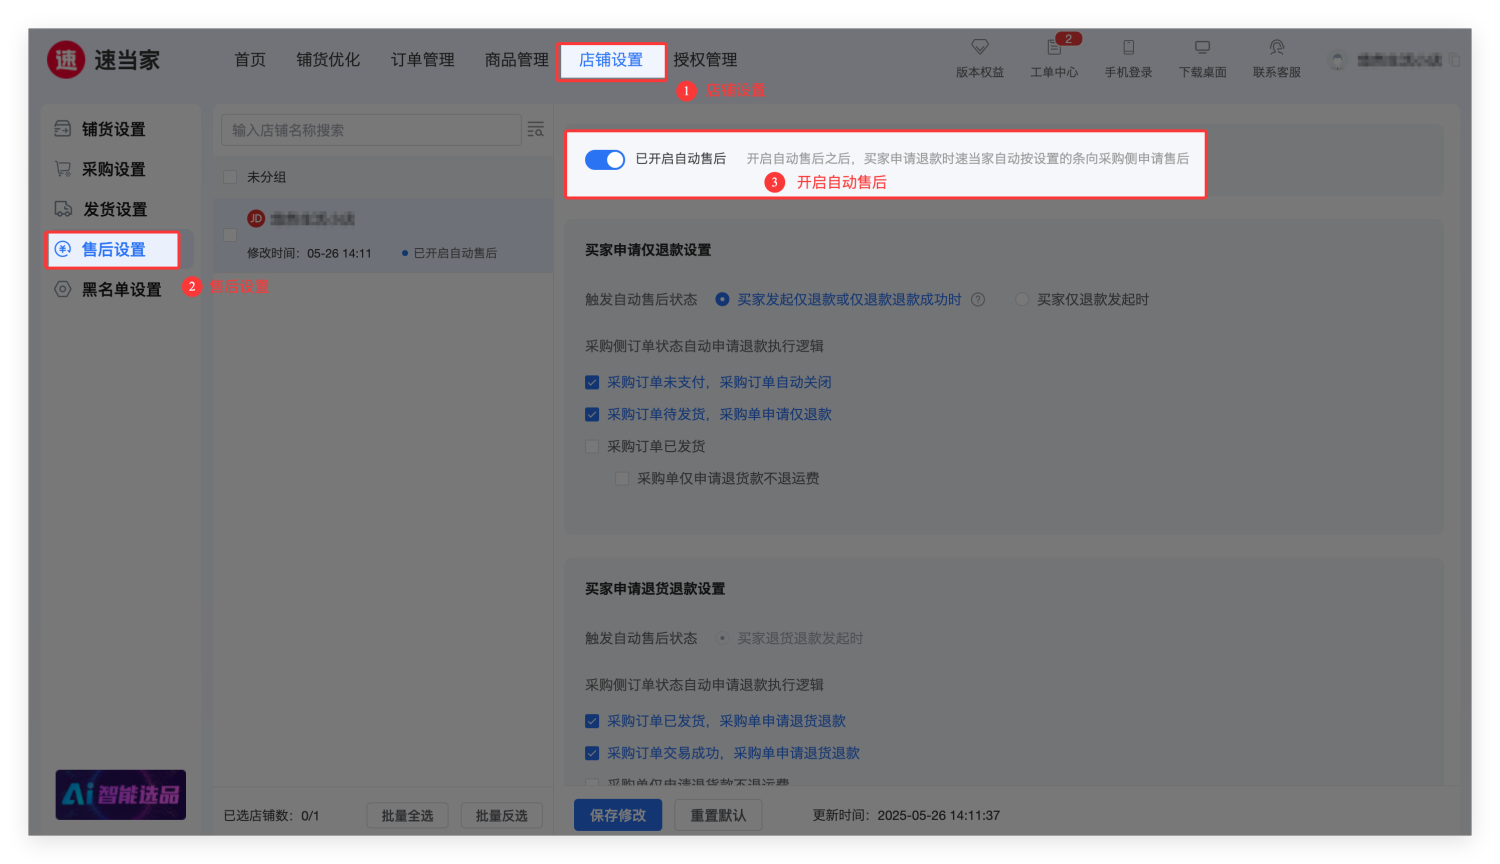Uncheck 采购订单未支付，采购订单自动关闭 checkbox
This screenshot has width=1500, height=864.
click(x=592, y=382)
